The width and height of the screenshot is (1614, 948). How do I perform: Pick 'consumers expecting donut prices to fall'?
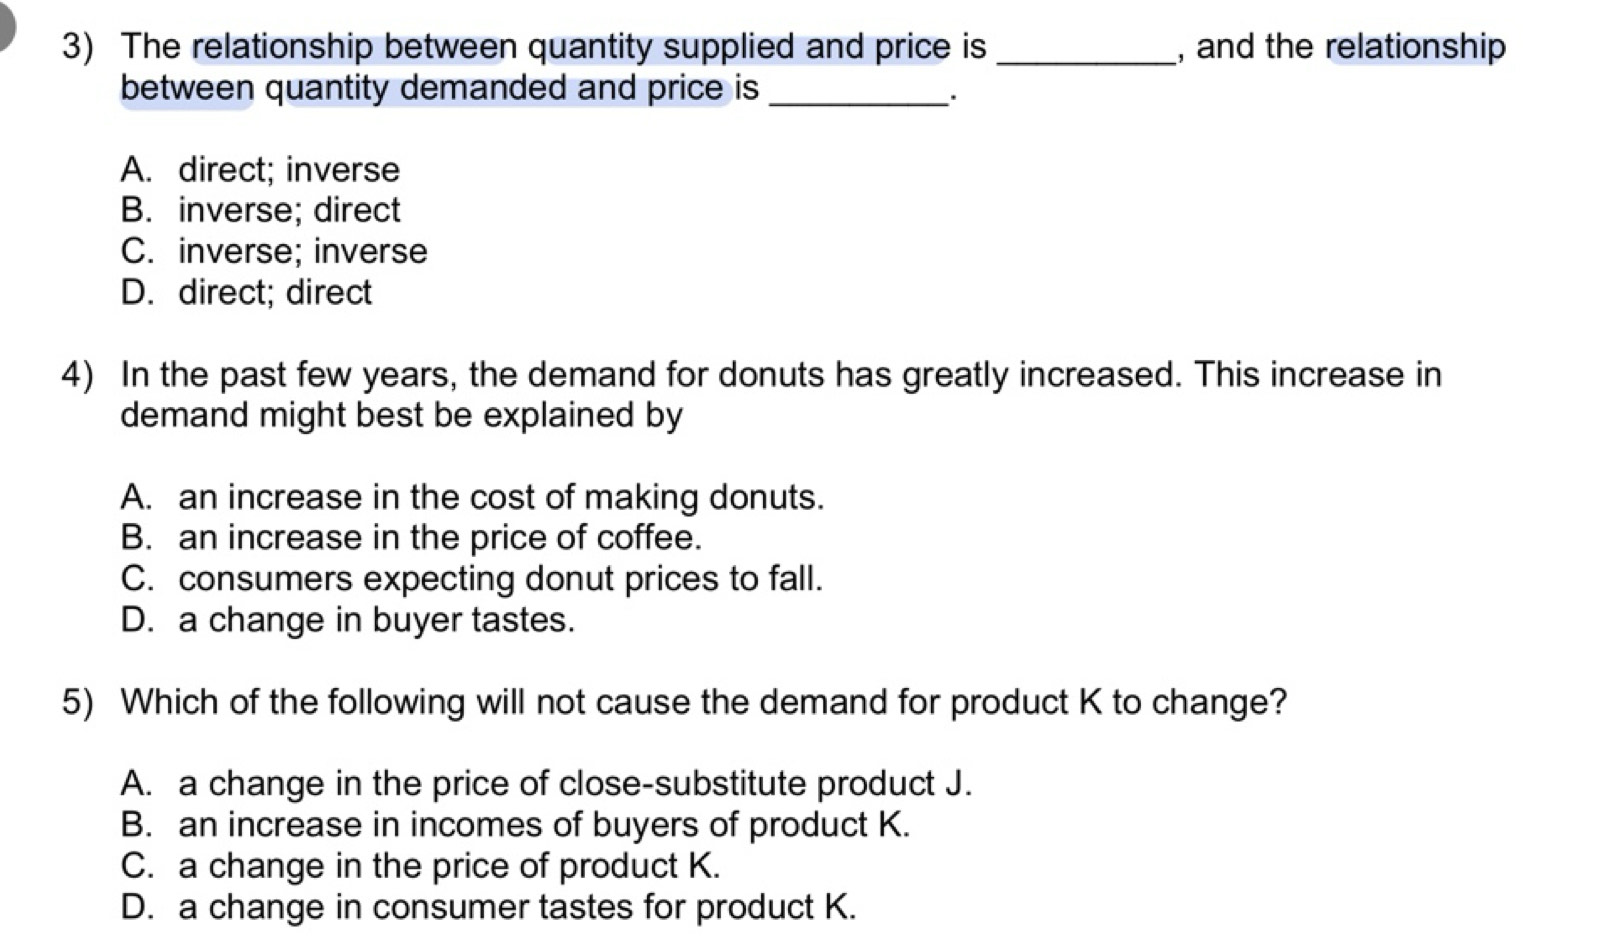500,579
